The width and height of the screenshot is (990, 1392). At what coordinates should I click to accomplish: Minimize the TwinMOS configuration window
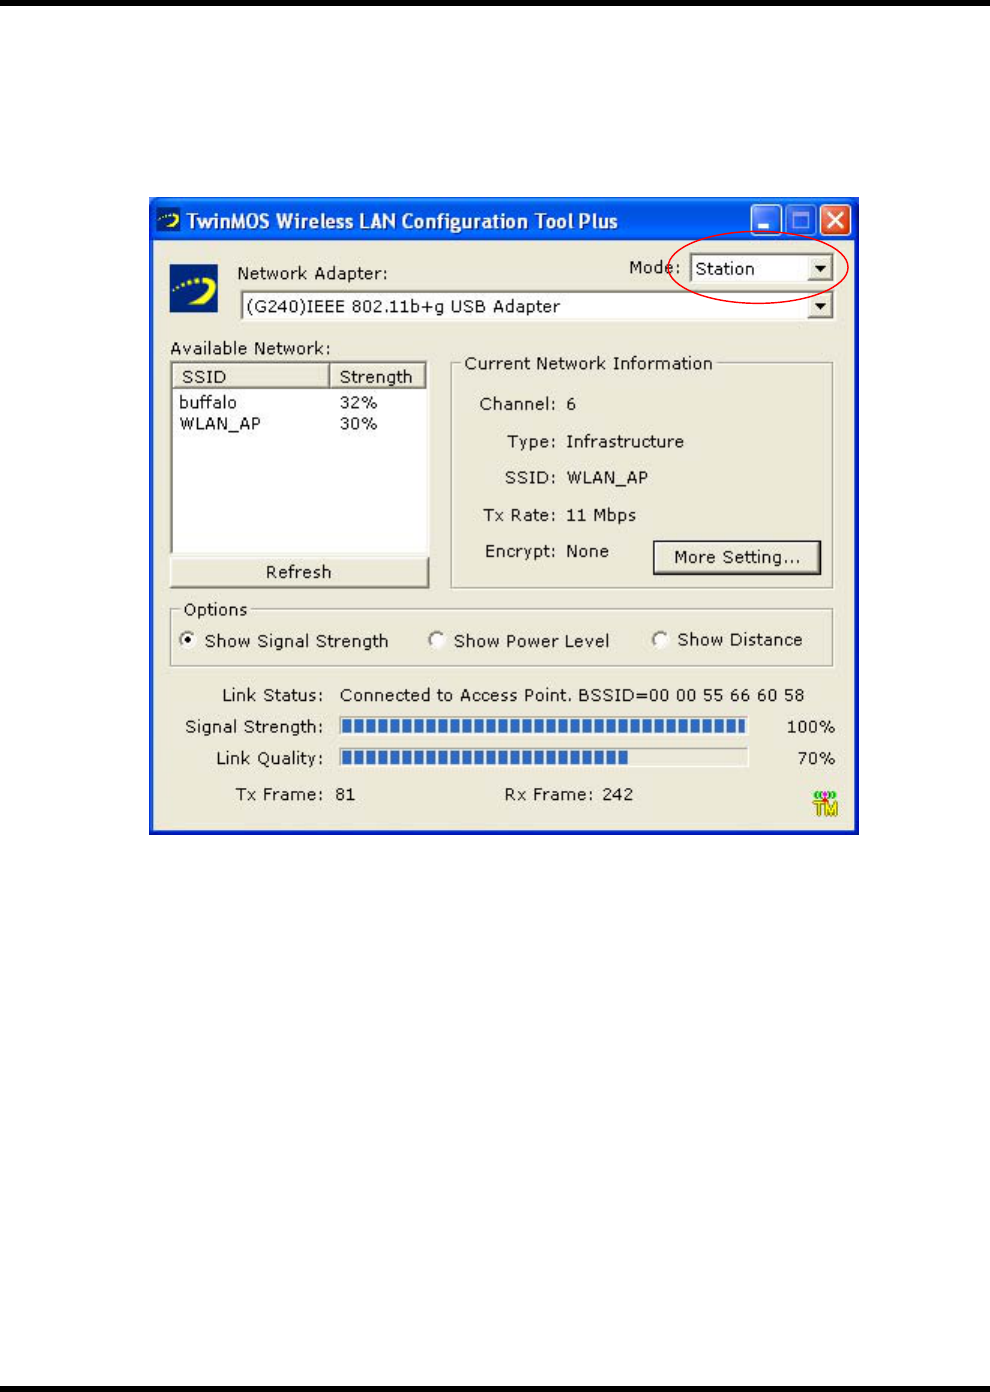coord(766,220)
